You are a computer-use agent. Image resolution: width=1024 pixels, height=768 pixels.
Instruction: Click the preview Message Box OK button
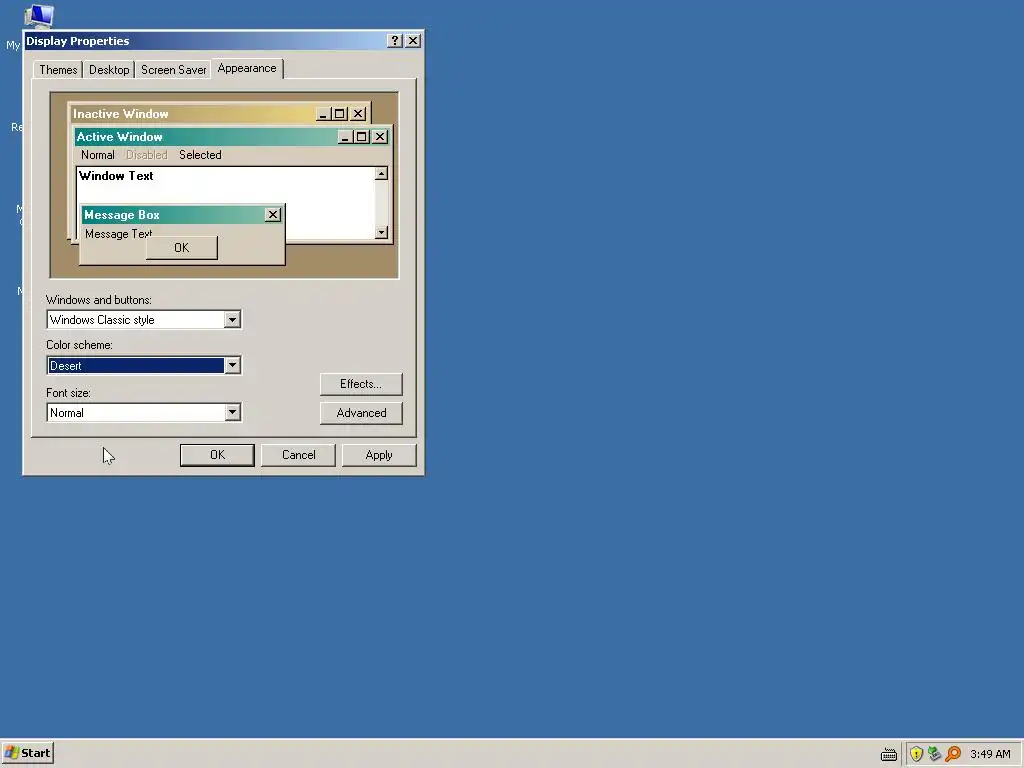point(182,248)
